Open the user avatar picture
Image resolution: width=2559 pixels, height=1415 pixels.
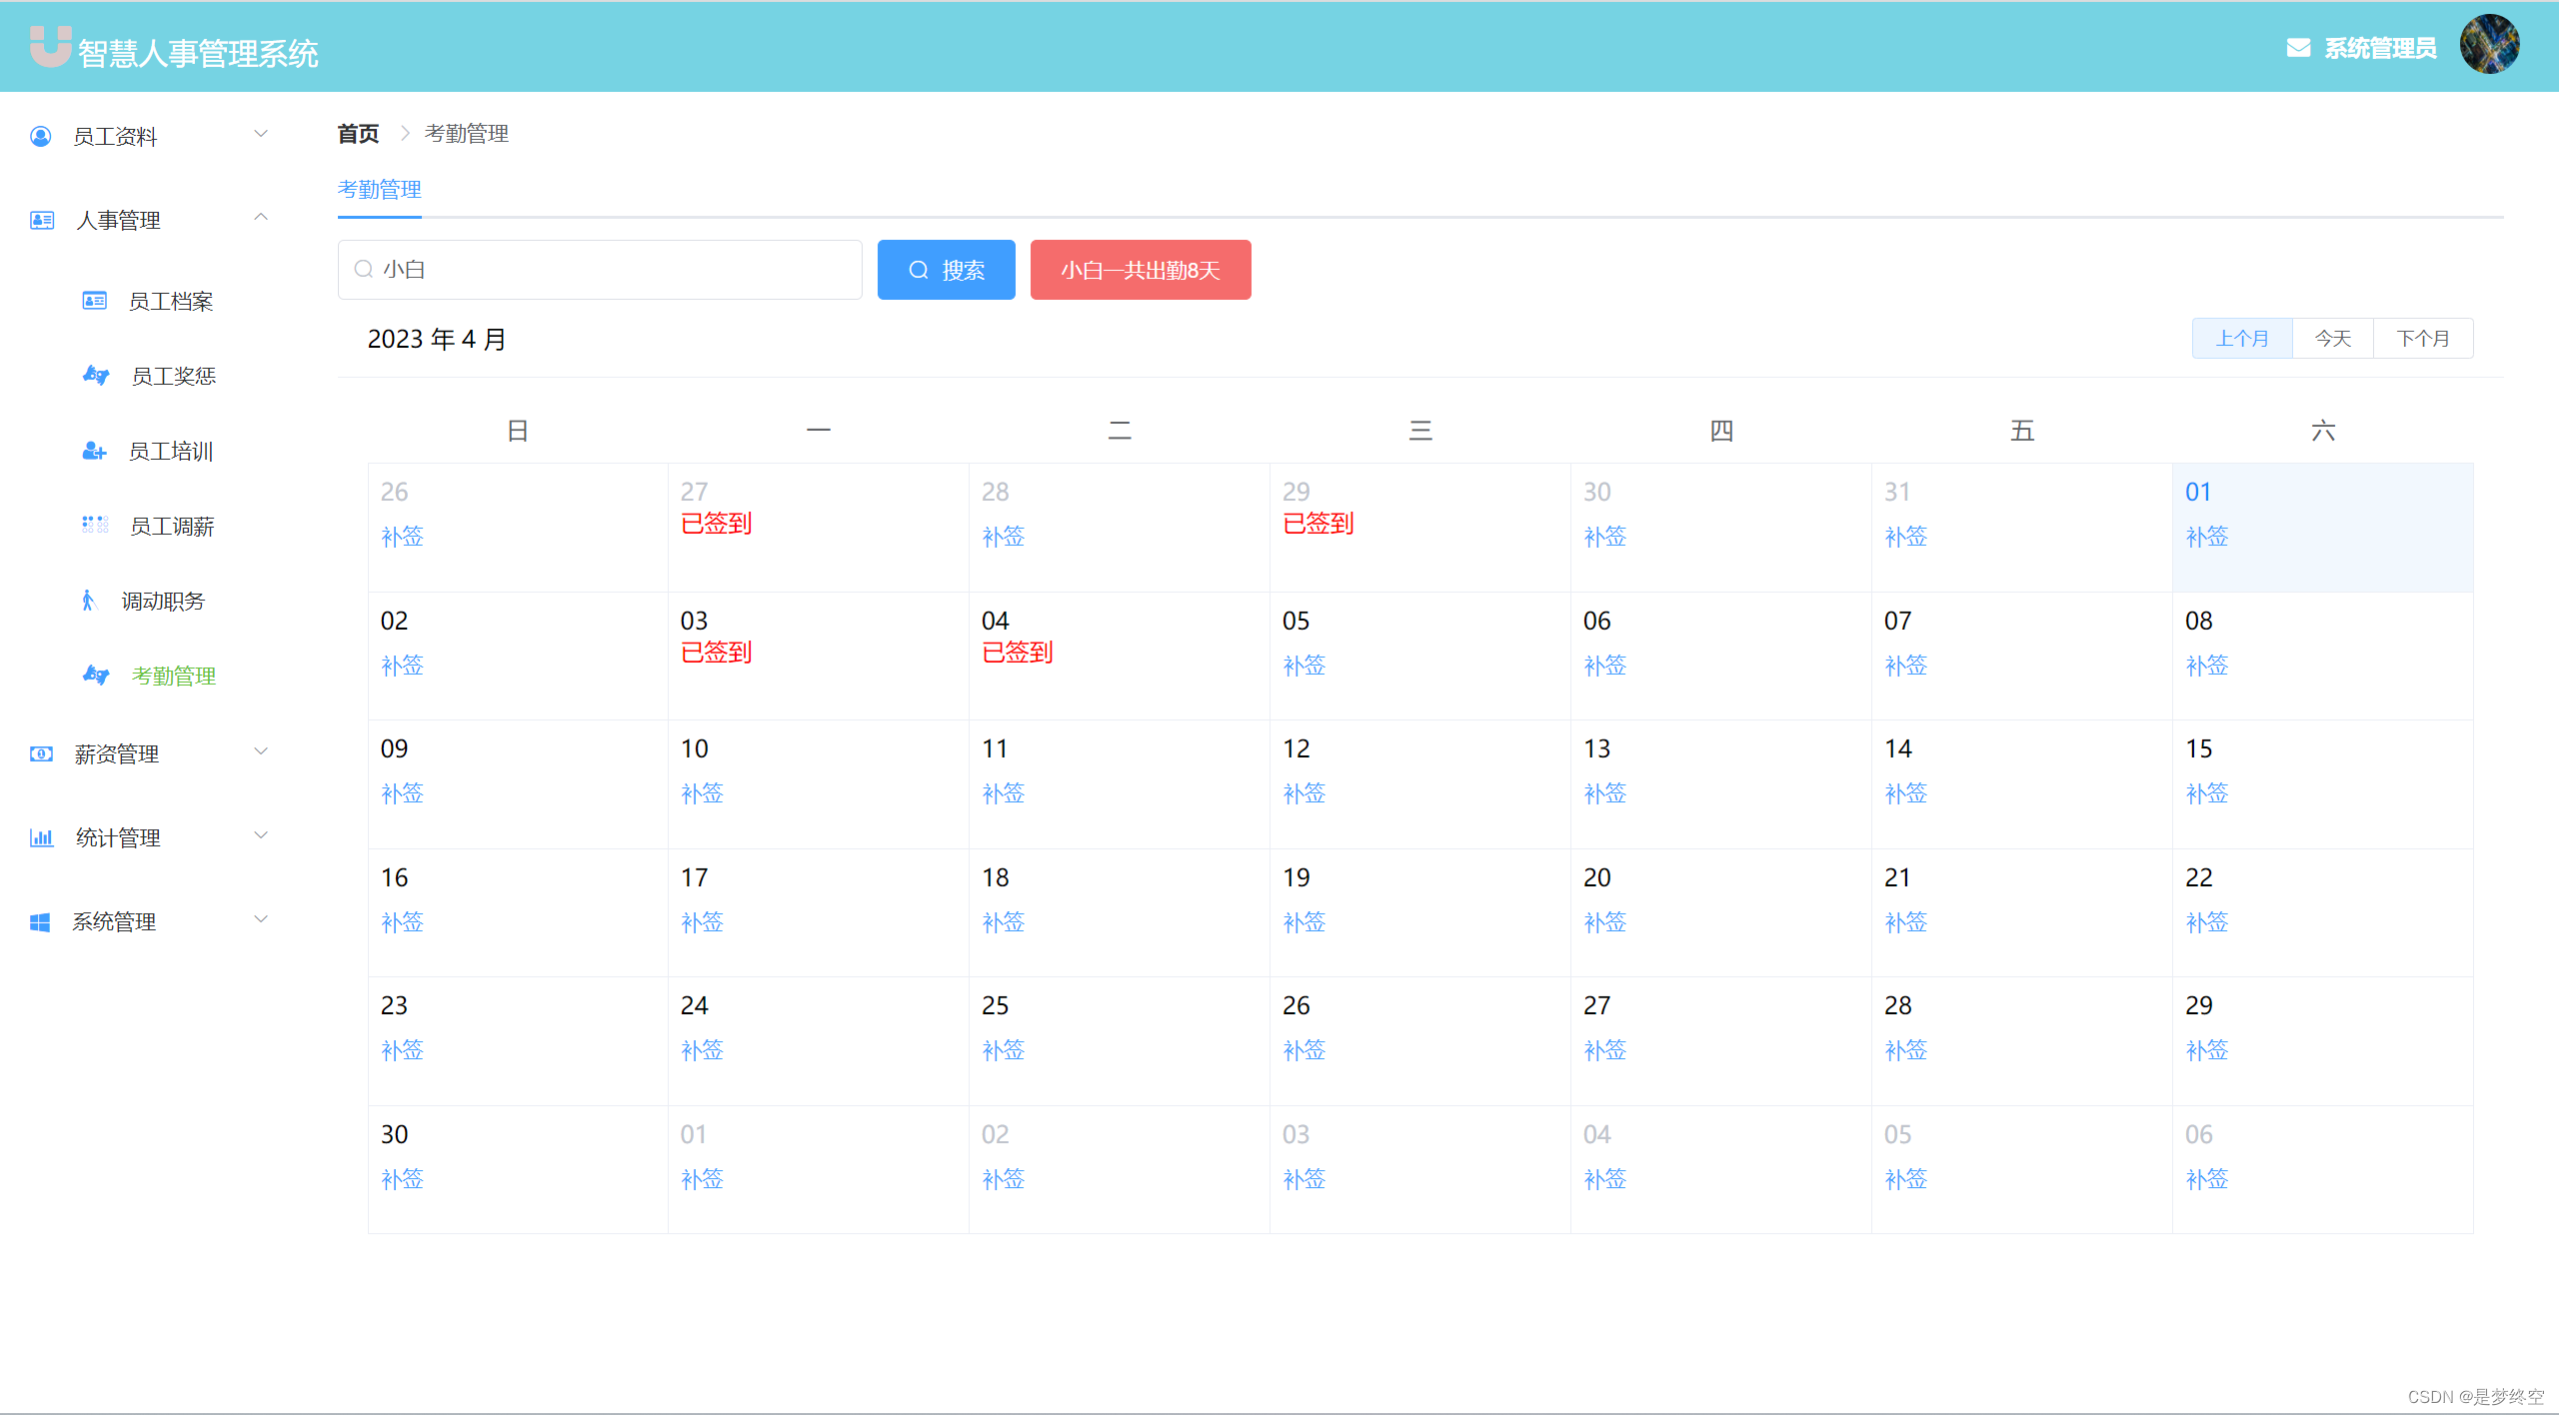coord(2488,45)
